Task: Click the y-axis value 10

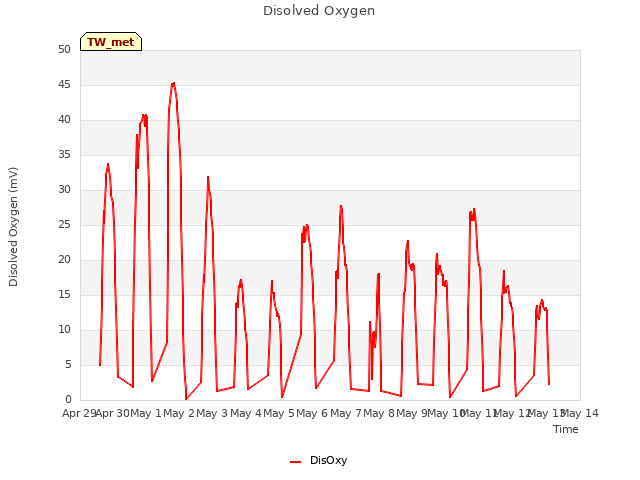Action: [64, 330]
